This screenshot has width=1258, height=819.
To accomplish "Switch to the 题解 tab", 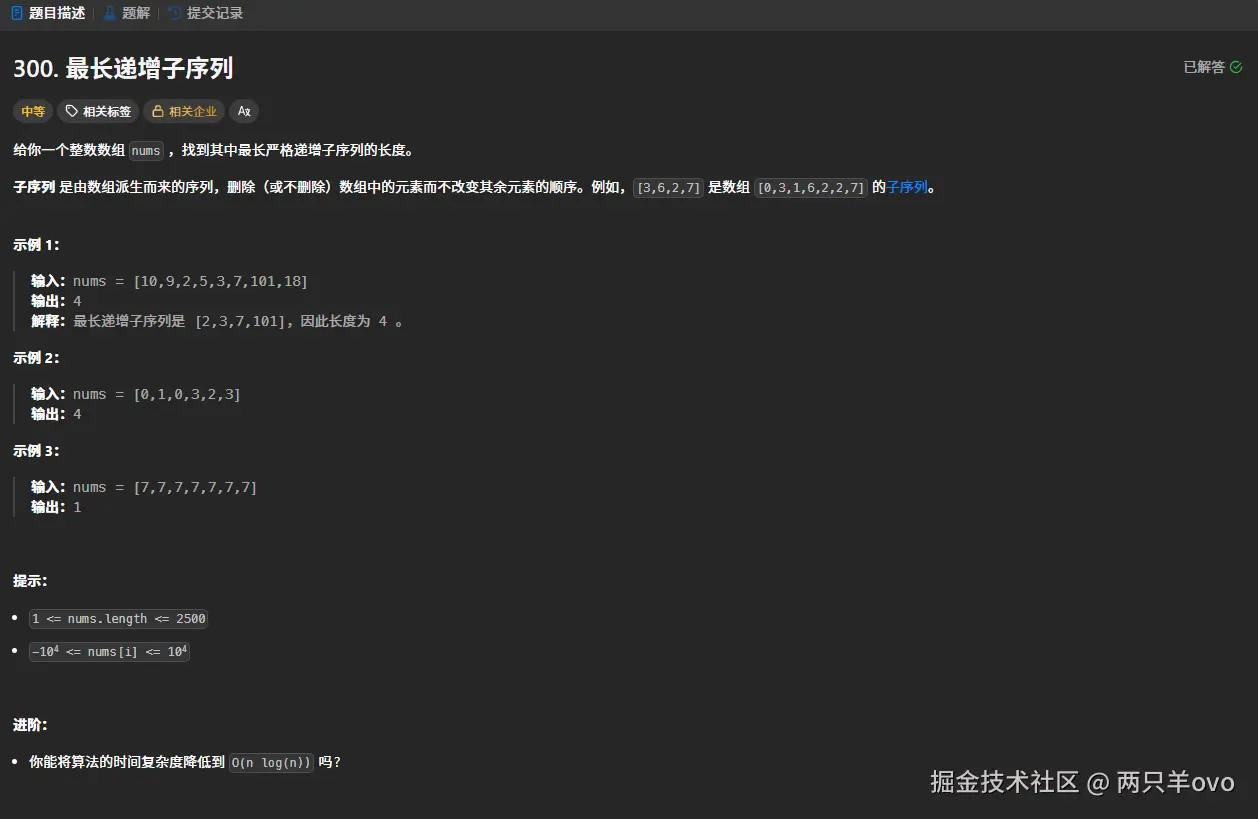I will [x=127, y=13].
